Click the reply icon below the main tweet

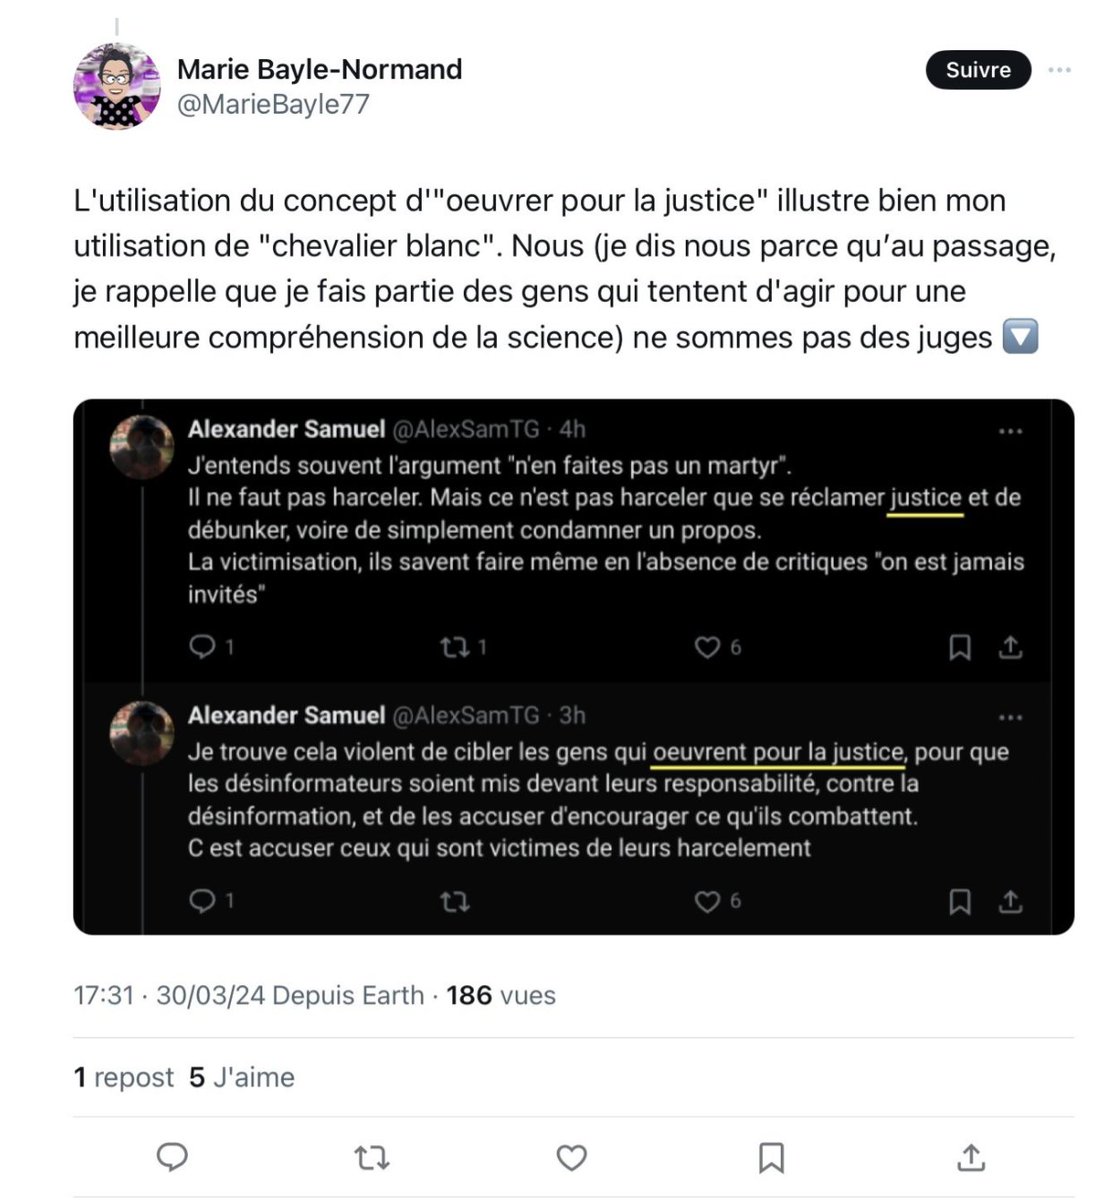pyautogui.click(x=173, y=1157)
